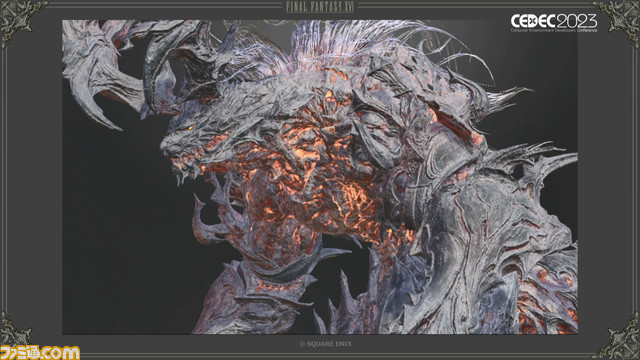The height and width of the screenshot is (360, 640).
Task: Click the creature render image
Action: 320,177
